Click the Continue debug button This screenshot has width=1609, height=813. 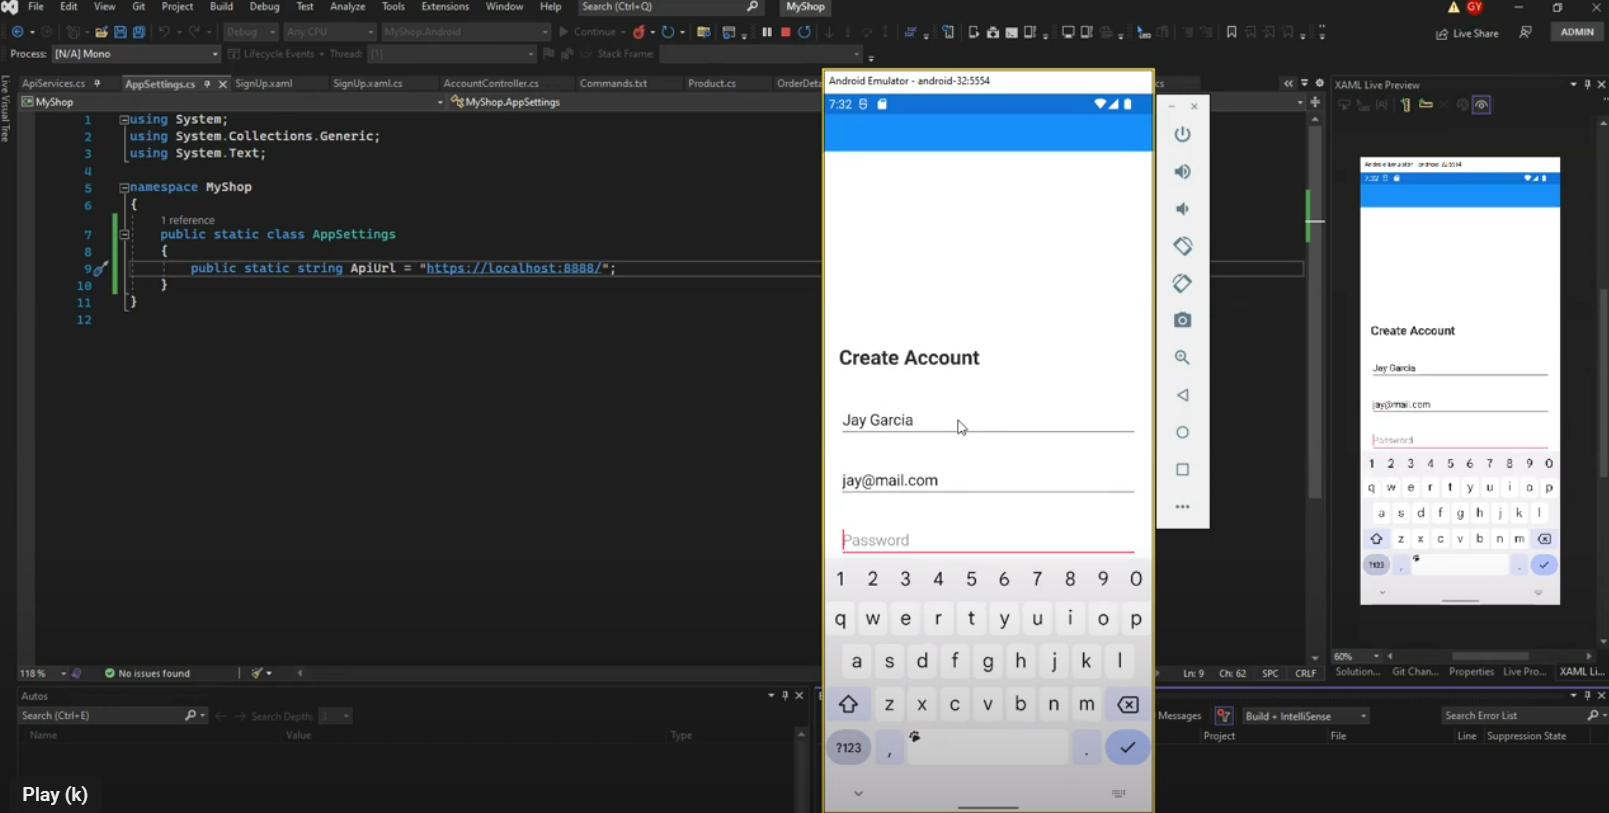[588, 32]
